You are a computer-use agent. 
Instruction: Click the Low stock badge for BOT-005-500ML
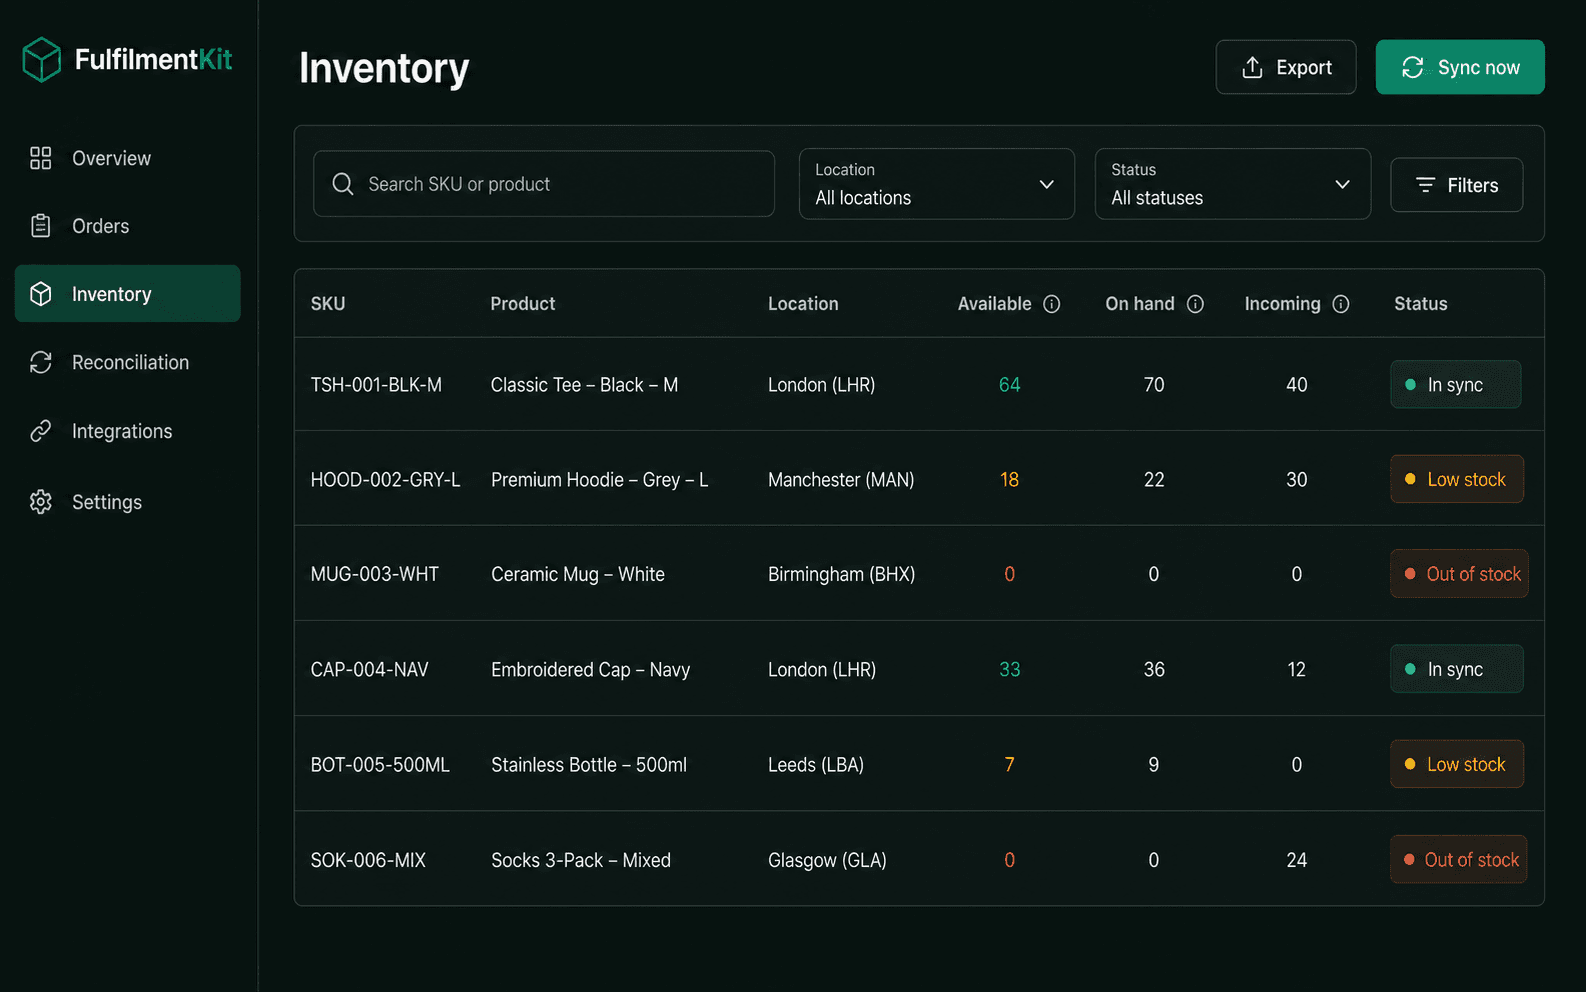pyautogui.click(x=1457, y=764)
